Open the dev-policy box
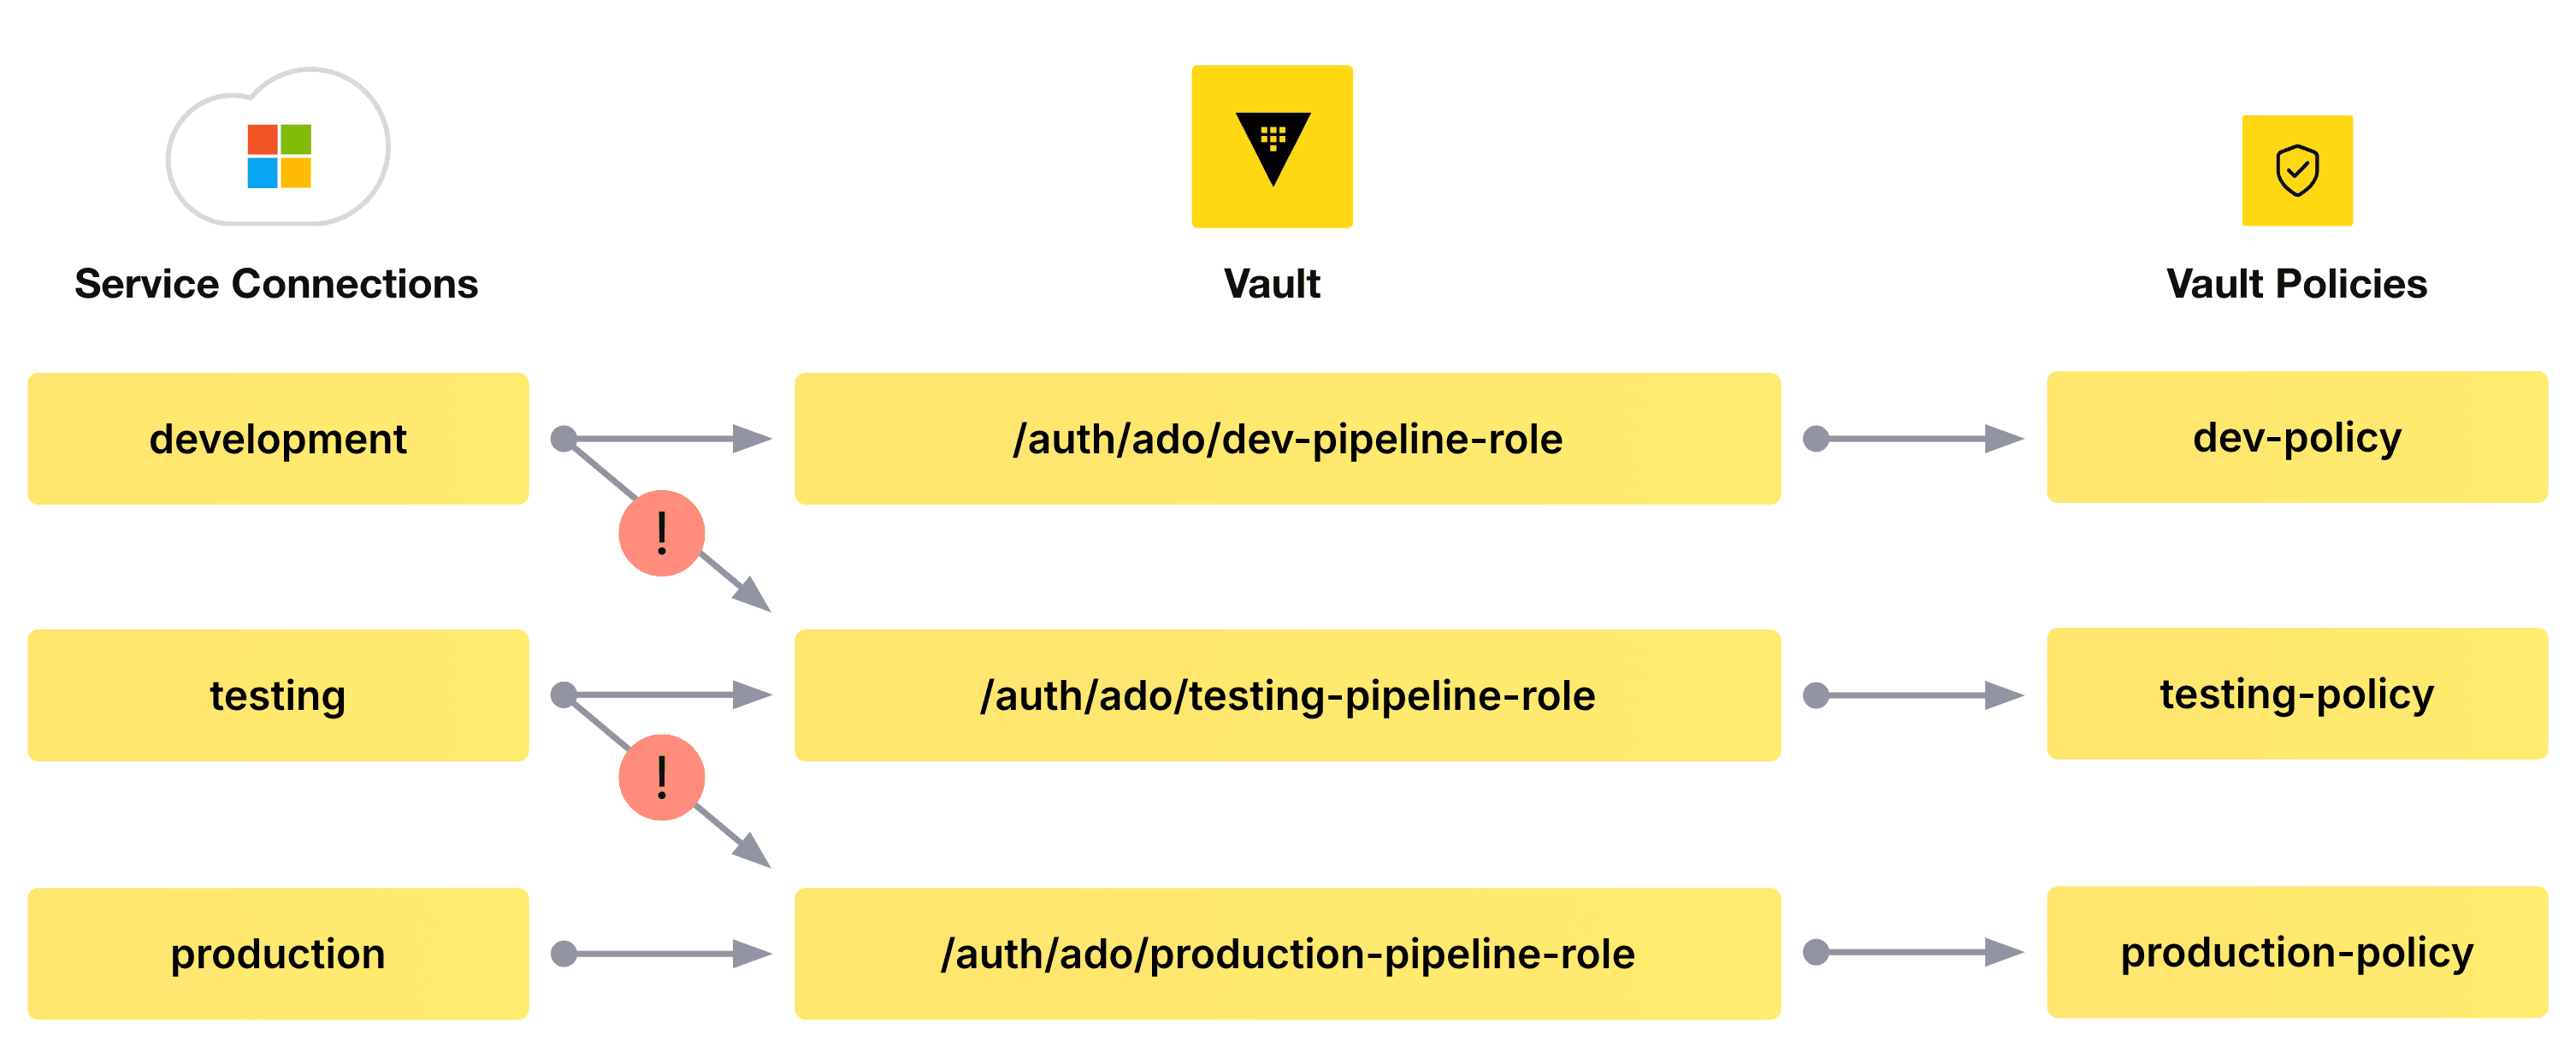The height and width of the screenshot is (1064, 2576). click(2296, 437)
